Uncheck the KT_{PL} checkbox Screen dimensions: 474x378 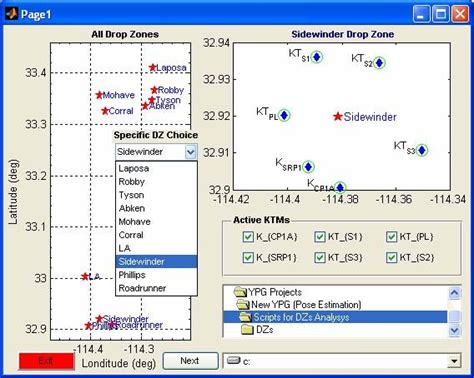(x=391, y=237)
